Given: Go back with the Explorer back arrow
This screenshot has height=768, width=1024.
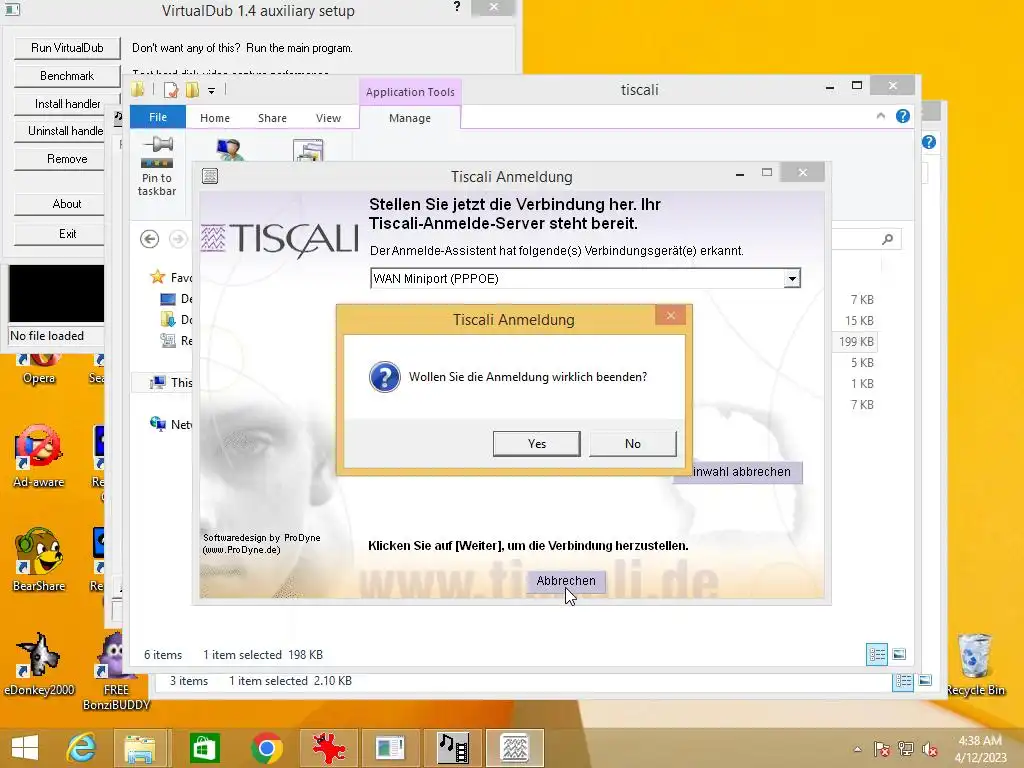Looking at the screenshot, I should pyautogui.click(x=150, y=239).
